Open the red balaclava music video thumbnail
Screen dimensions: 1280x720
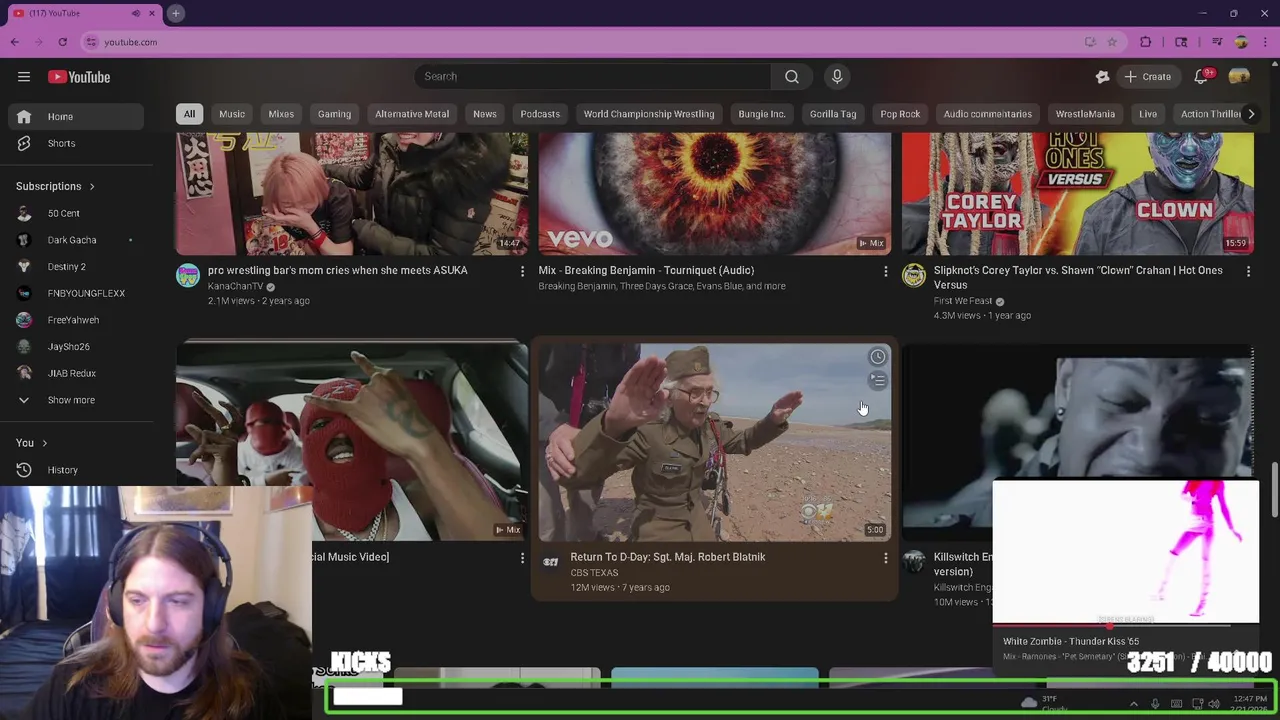352,443
